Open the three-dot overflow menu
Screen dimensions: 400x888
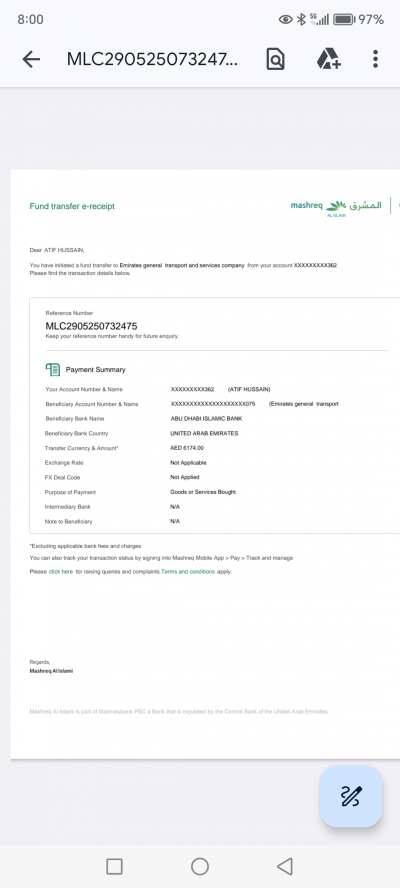(375, 59)
